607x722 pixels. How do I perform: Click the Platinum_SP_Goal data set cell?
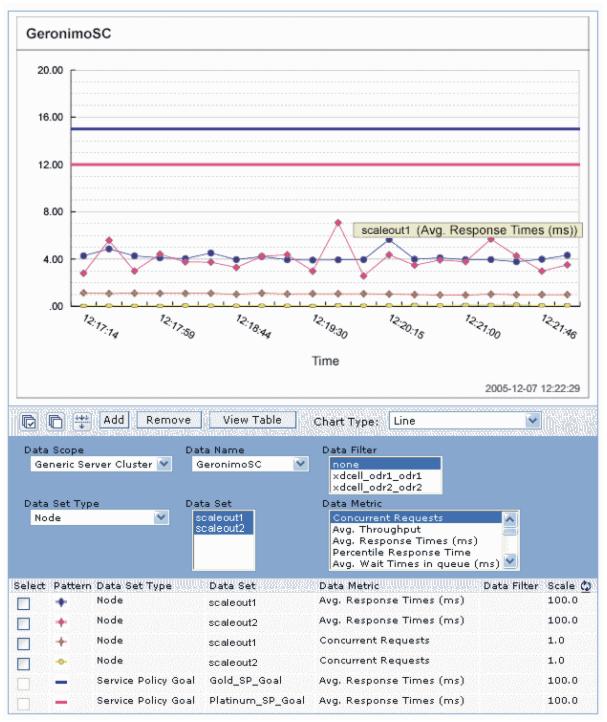257,701
